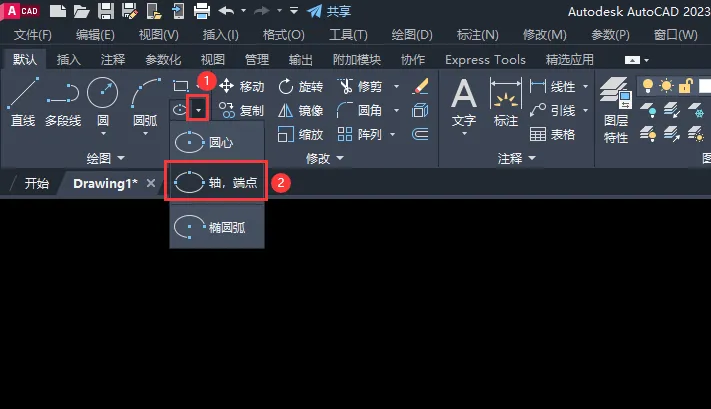Open the circle tool dropdown arrow
The height and width of the screenshot is (409, 711).
point(103,134)
